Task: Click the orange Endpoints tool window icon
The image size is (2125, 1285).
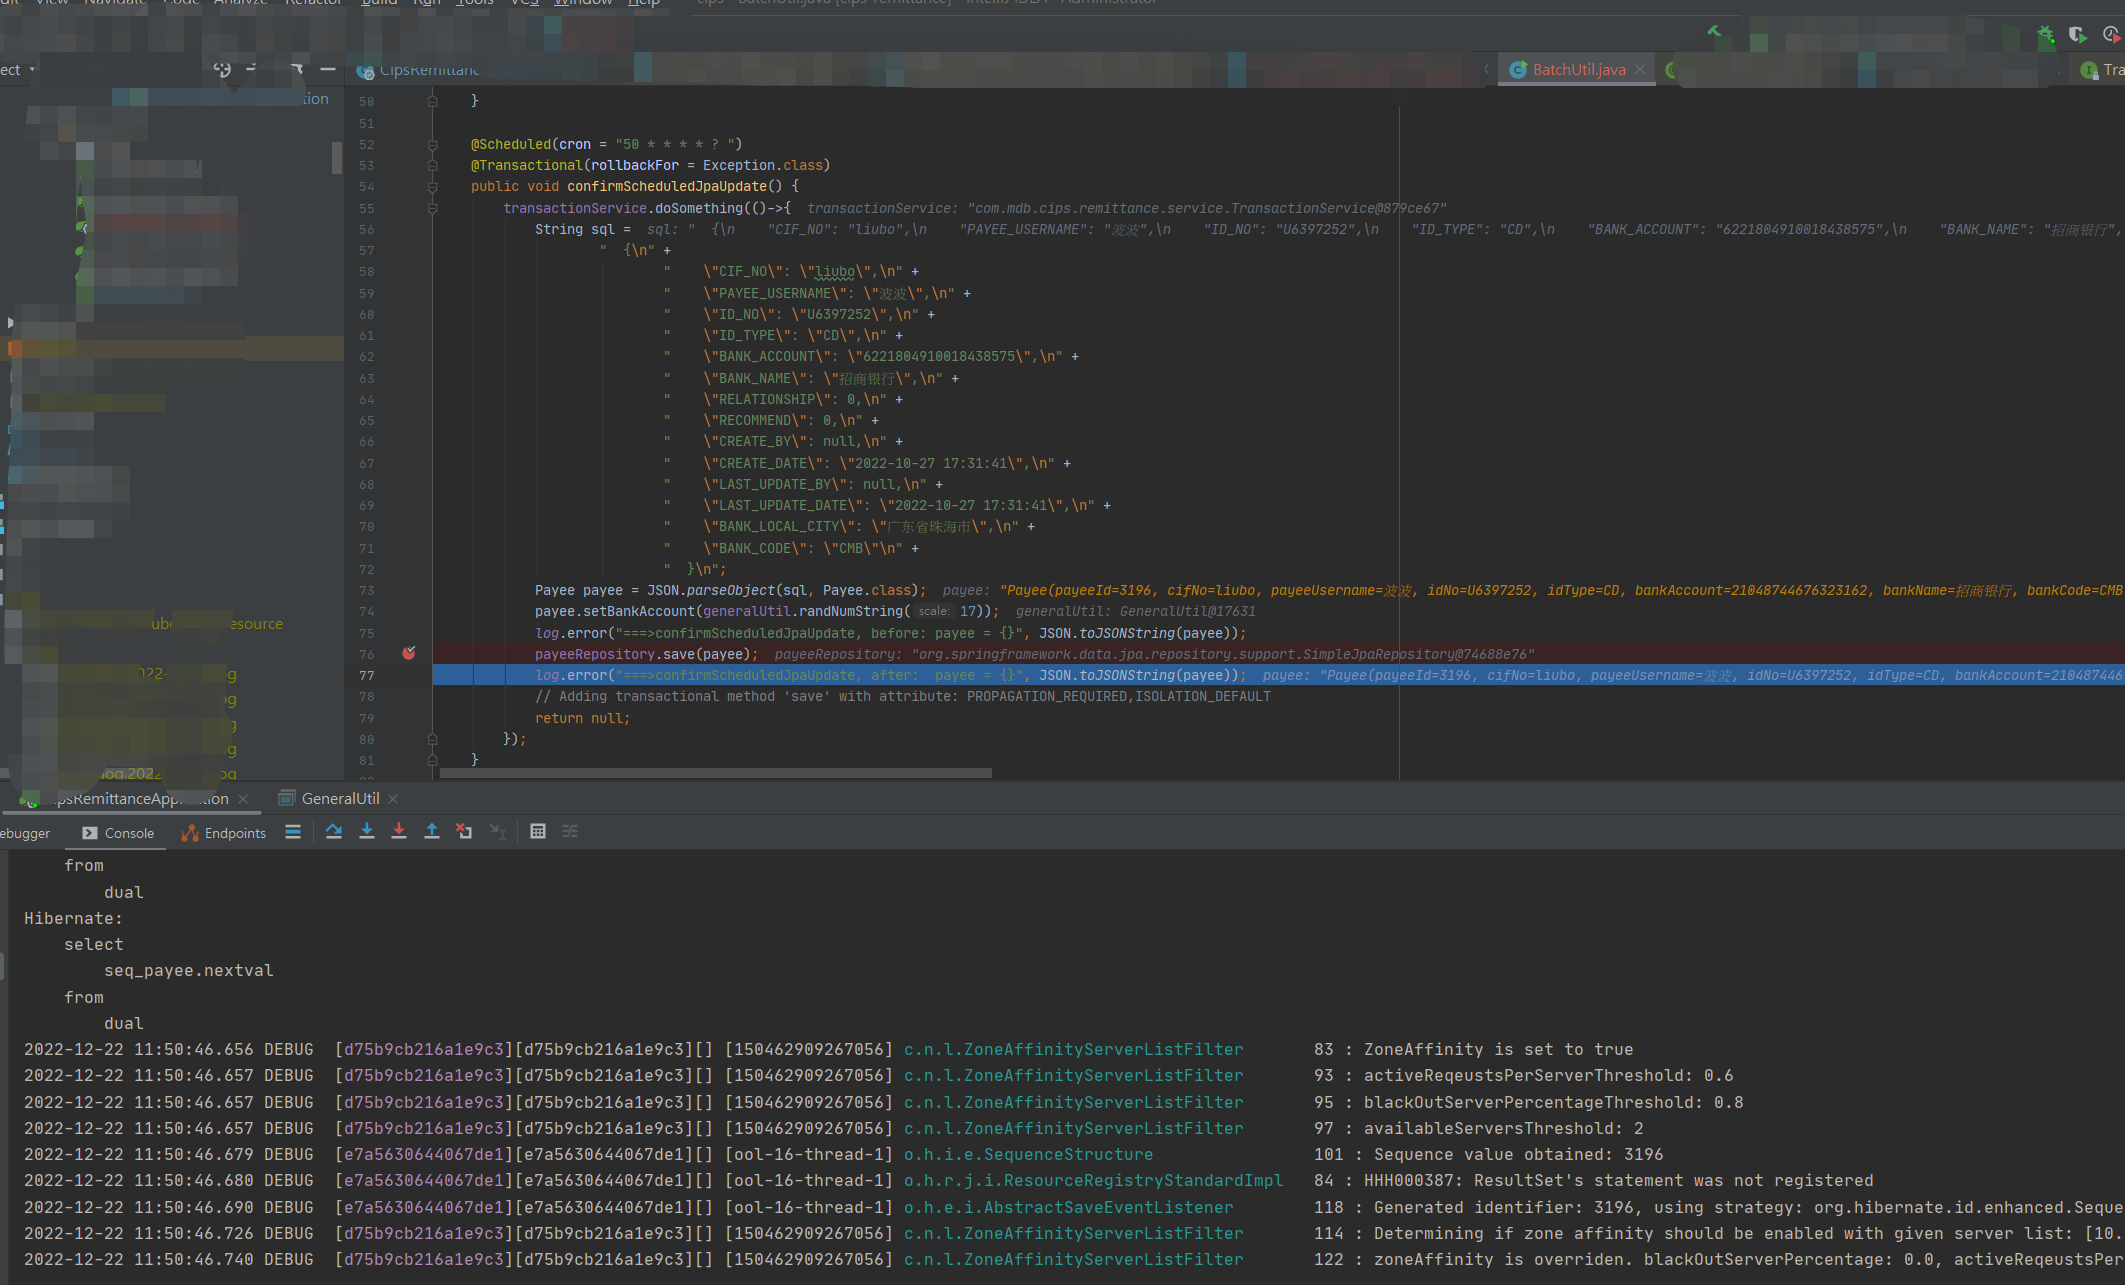Action: click(x=191, y=832)
